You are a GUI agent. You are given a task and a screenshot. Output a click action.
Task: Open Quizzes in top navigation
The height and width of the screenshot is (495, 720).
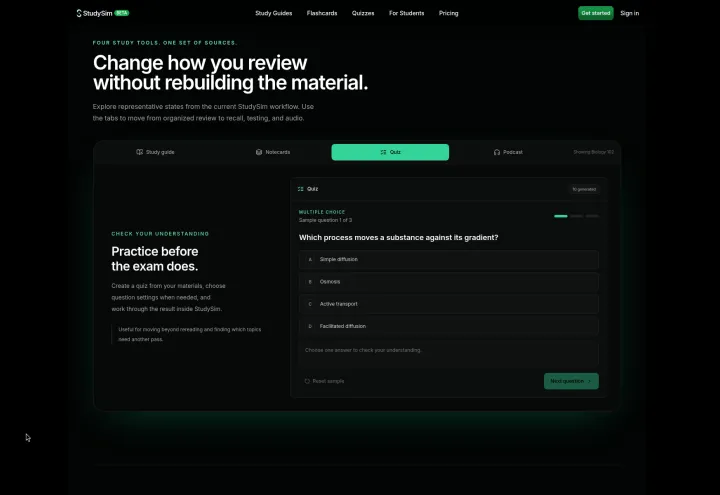(363, 13)
